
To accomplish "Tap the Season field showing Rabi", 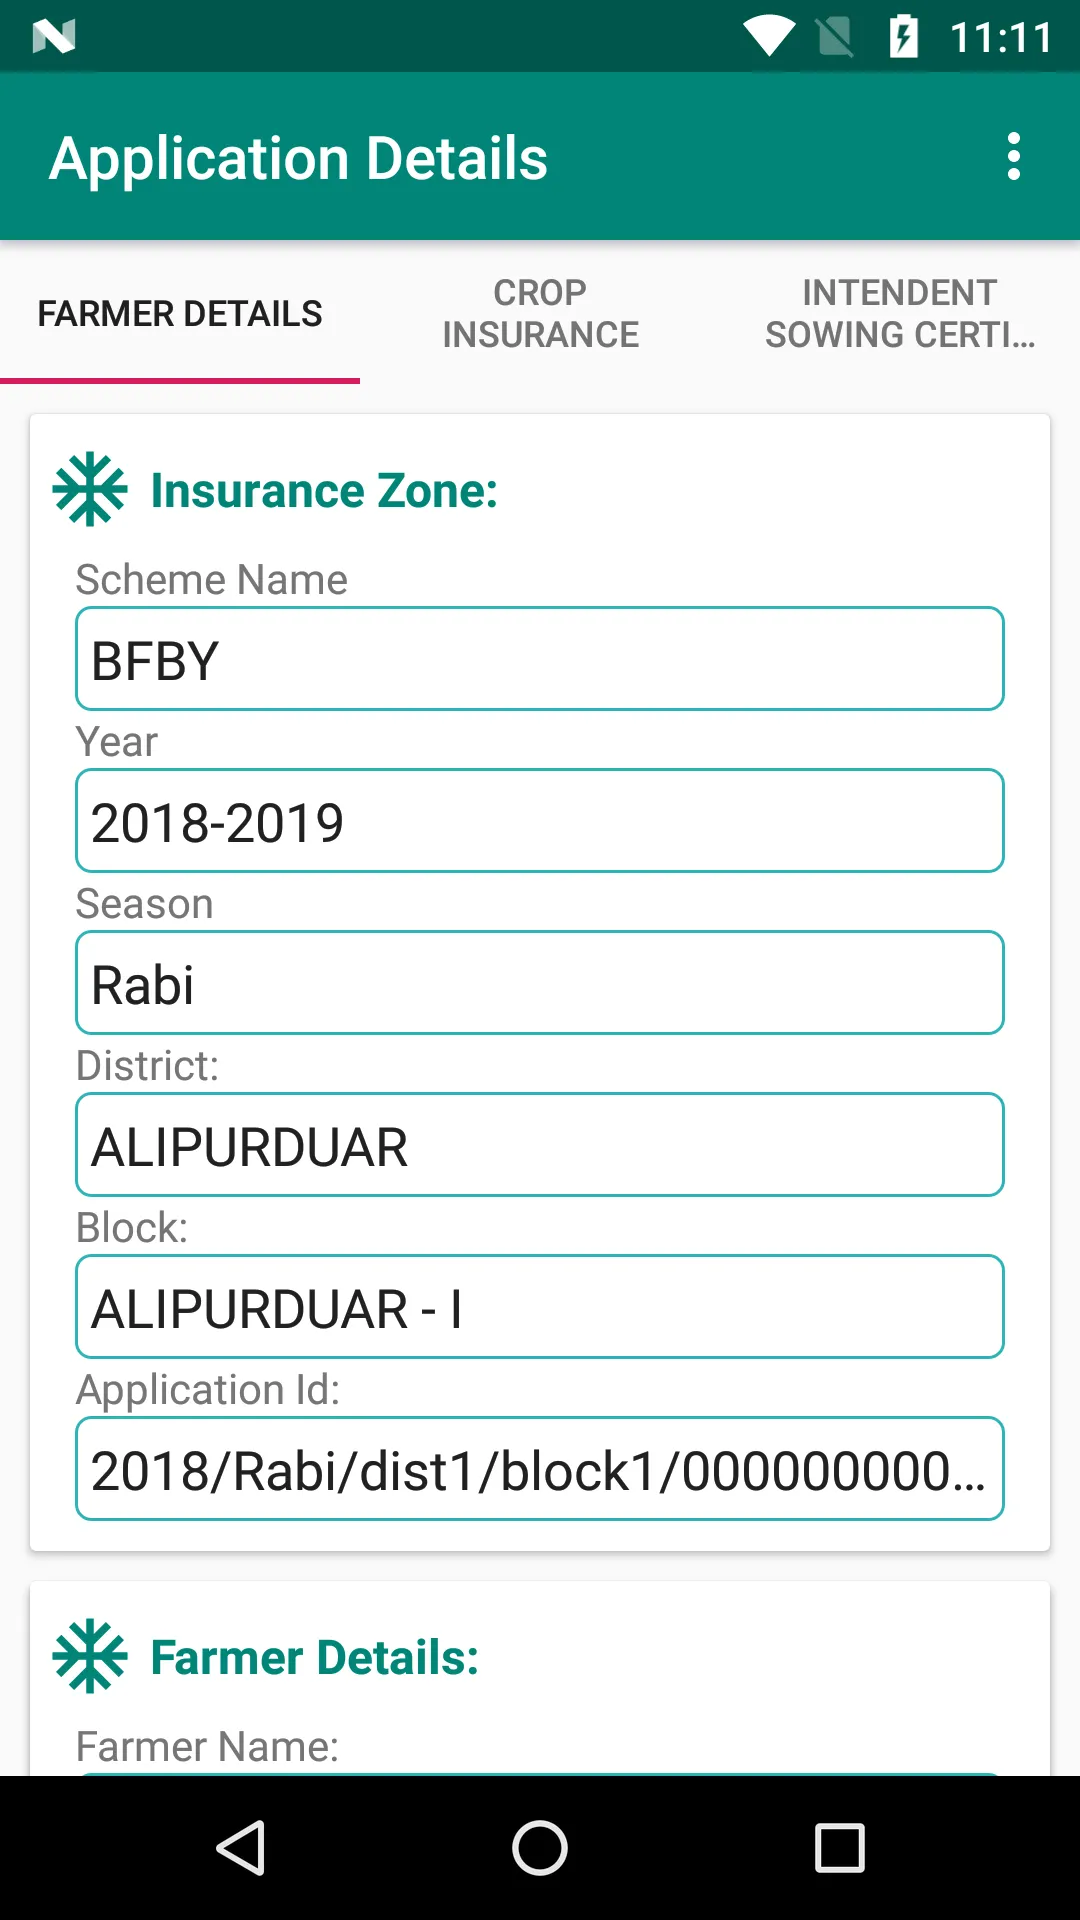I will click(540, 984).
